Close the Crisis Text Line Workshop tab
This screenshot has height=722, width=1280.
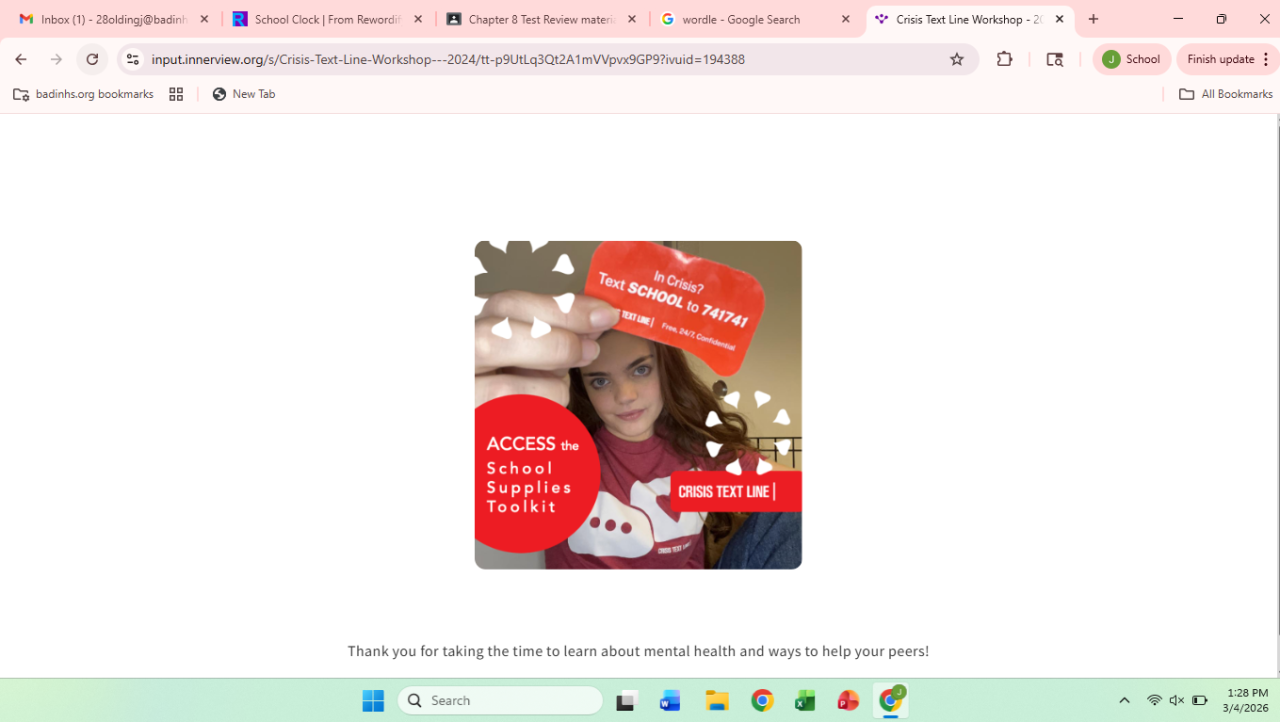pos(1060,19)
